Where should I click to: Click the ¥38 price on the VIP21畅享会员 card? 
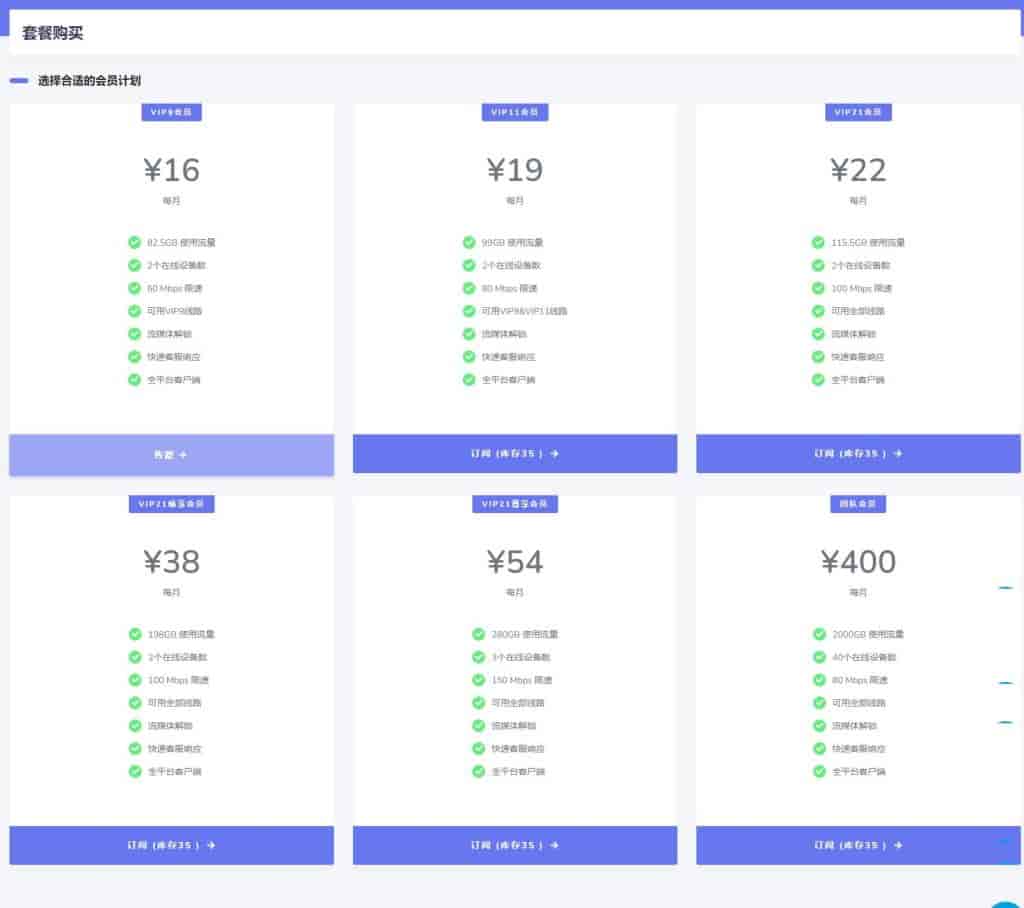click(x=171, y=562)
